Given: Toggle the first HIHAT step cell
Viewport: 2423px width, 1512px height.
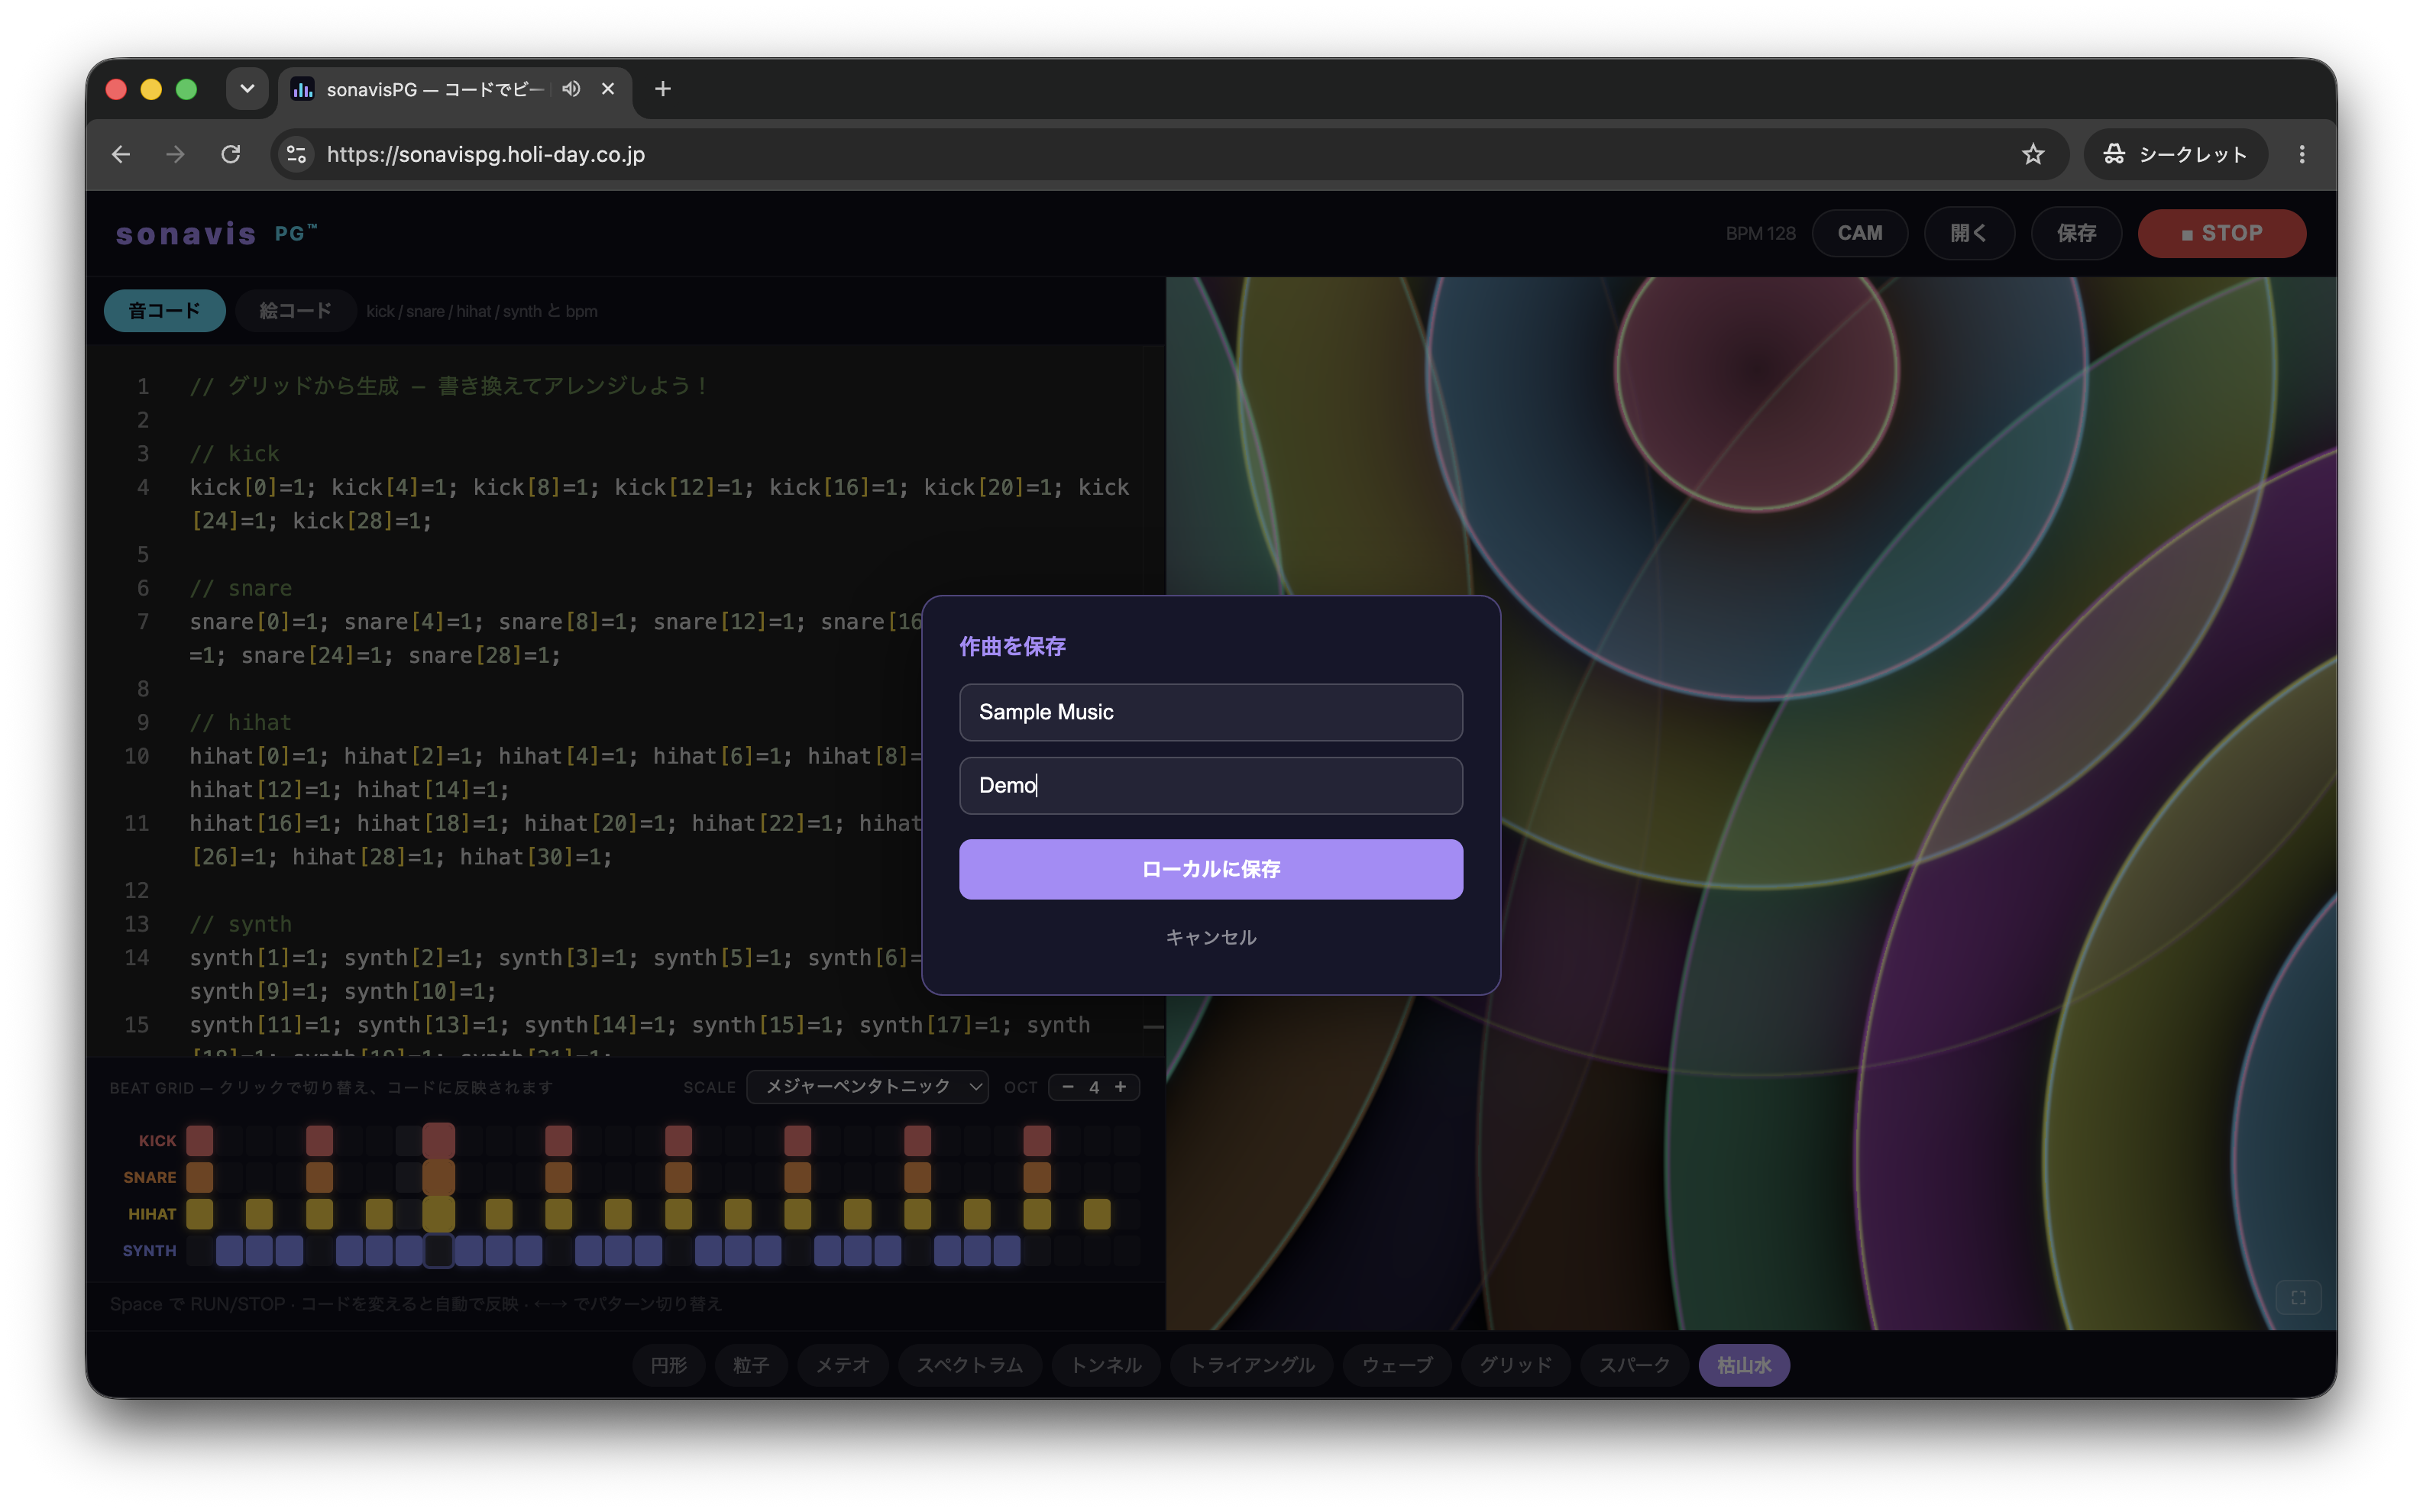Looking at the screenshot, I should (x=199, y=1213).
